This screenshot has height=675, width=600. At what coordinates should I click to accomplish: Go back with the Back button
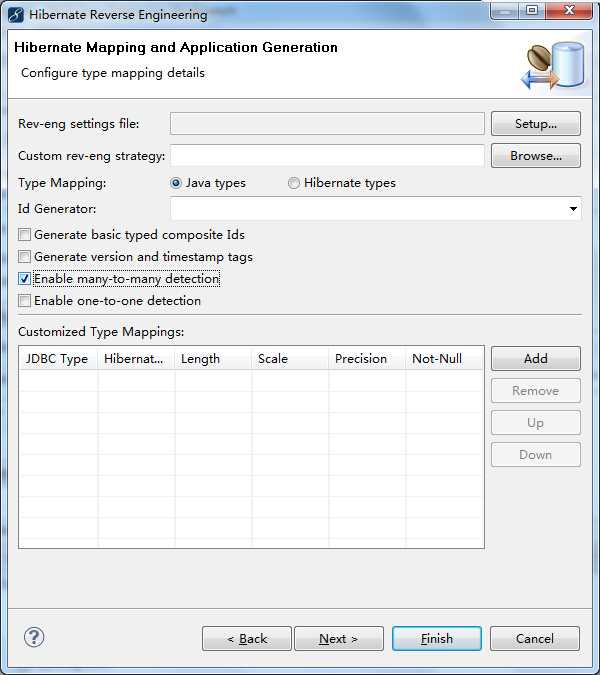point(247,638)
